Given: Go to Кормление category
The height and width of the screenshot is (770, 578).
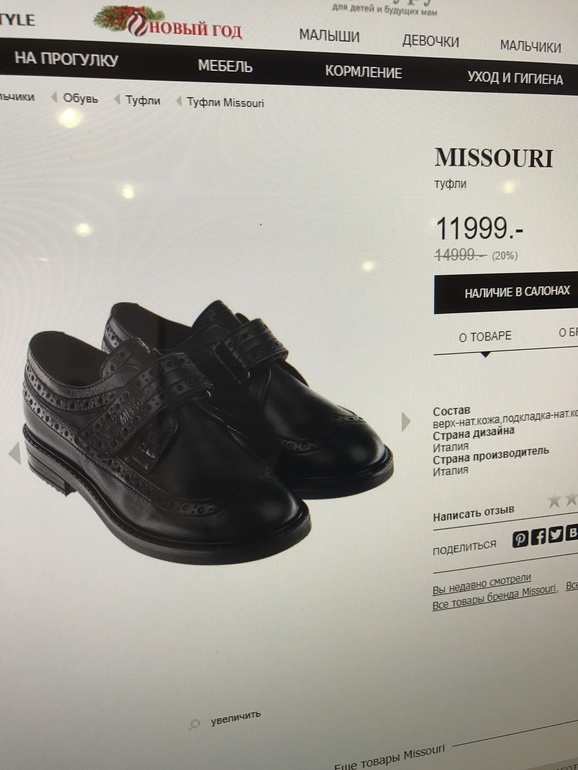Looking at the screenshot, I should (x=363, y=72).
